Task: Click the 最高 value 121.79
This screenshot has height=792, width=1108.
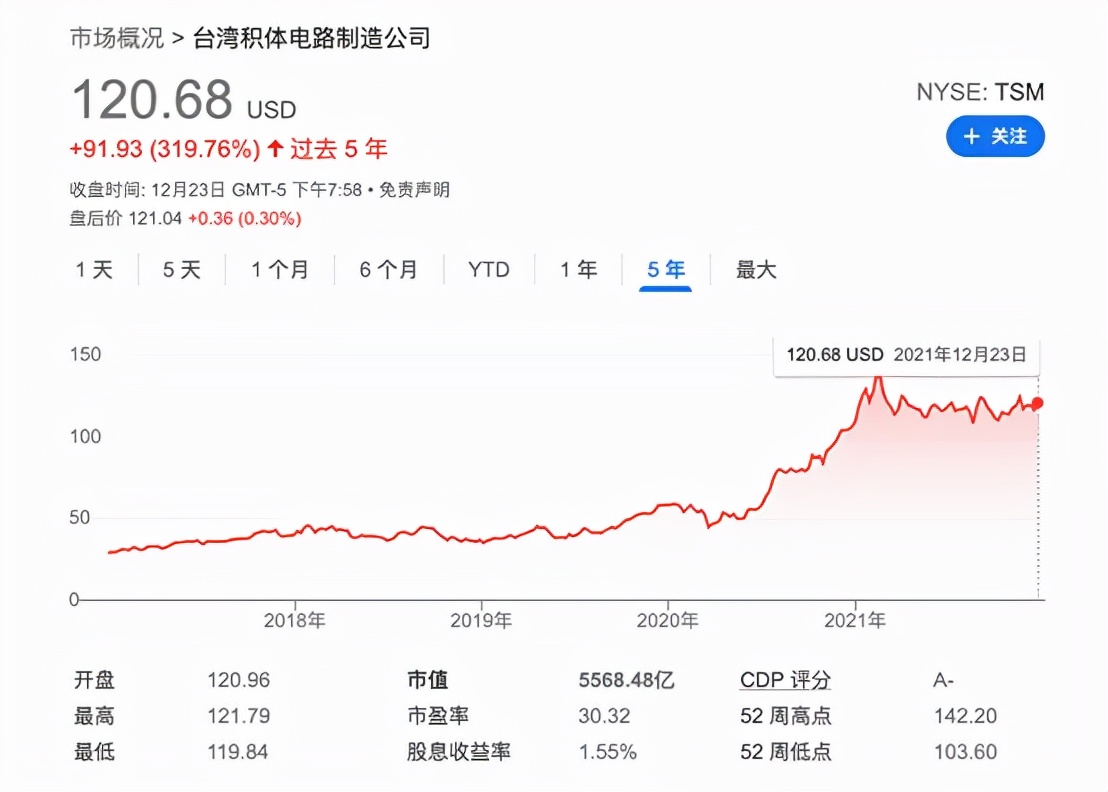Action: click(x=239, y=716)
